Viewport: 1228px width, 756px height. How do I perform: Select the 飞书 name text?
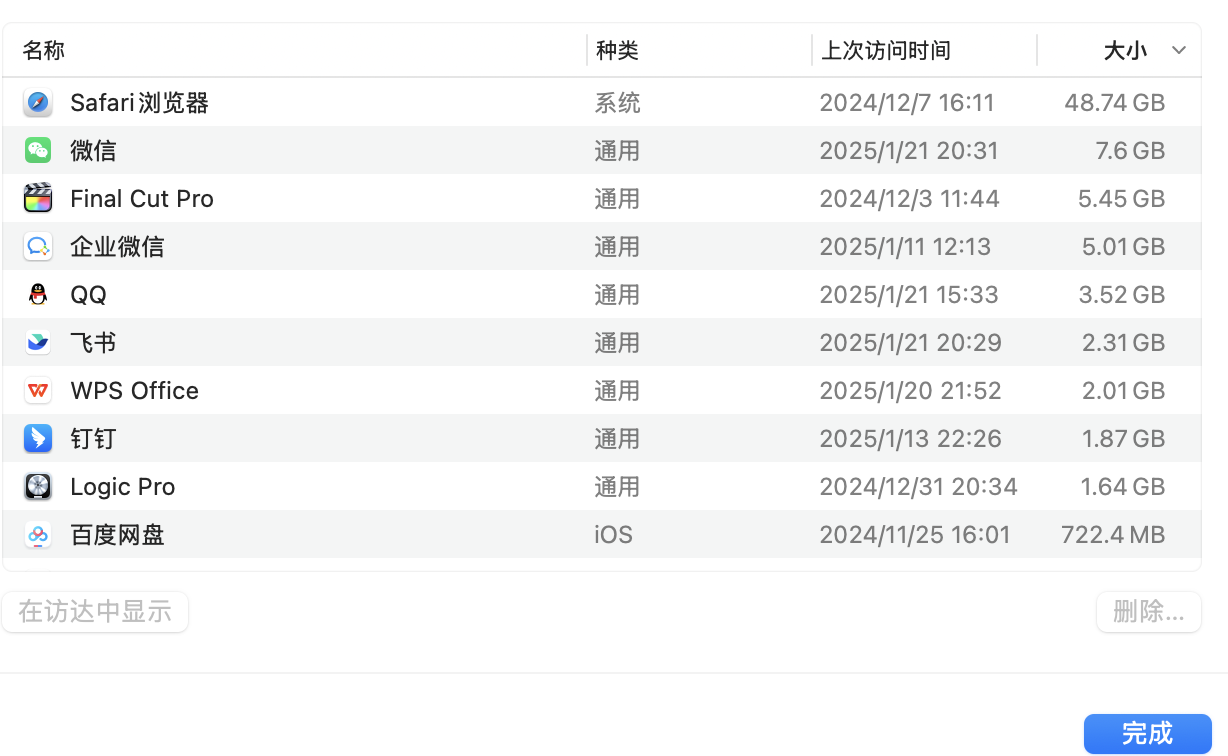pos(93,343)
